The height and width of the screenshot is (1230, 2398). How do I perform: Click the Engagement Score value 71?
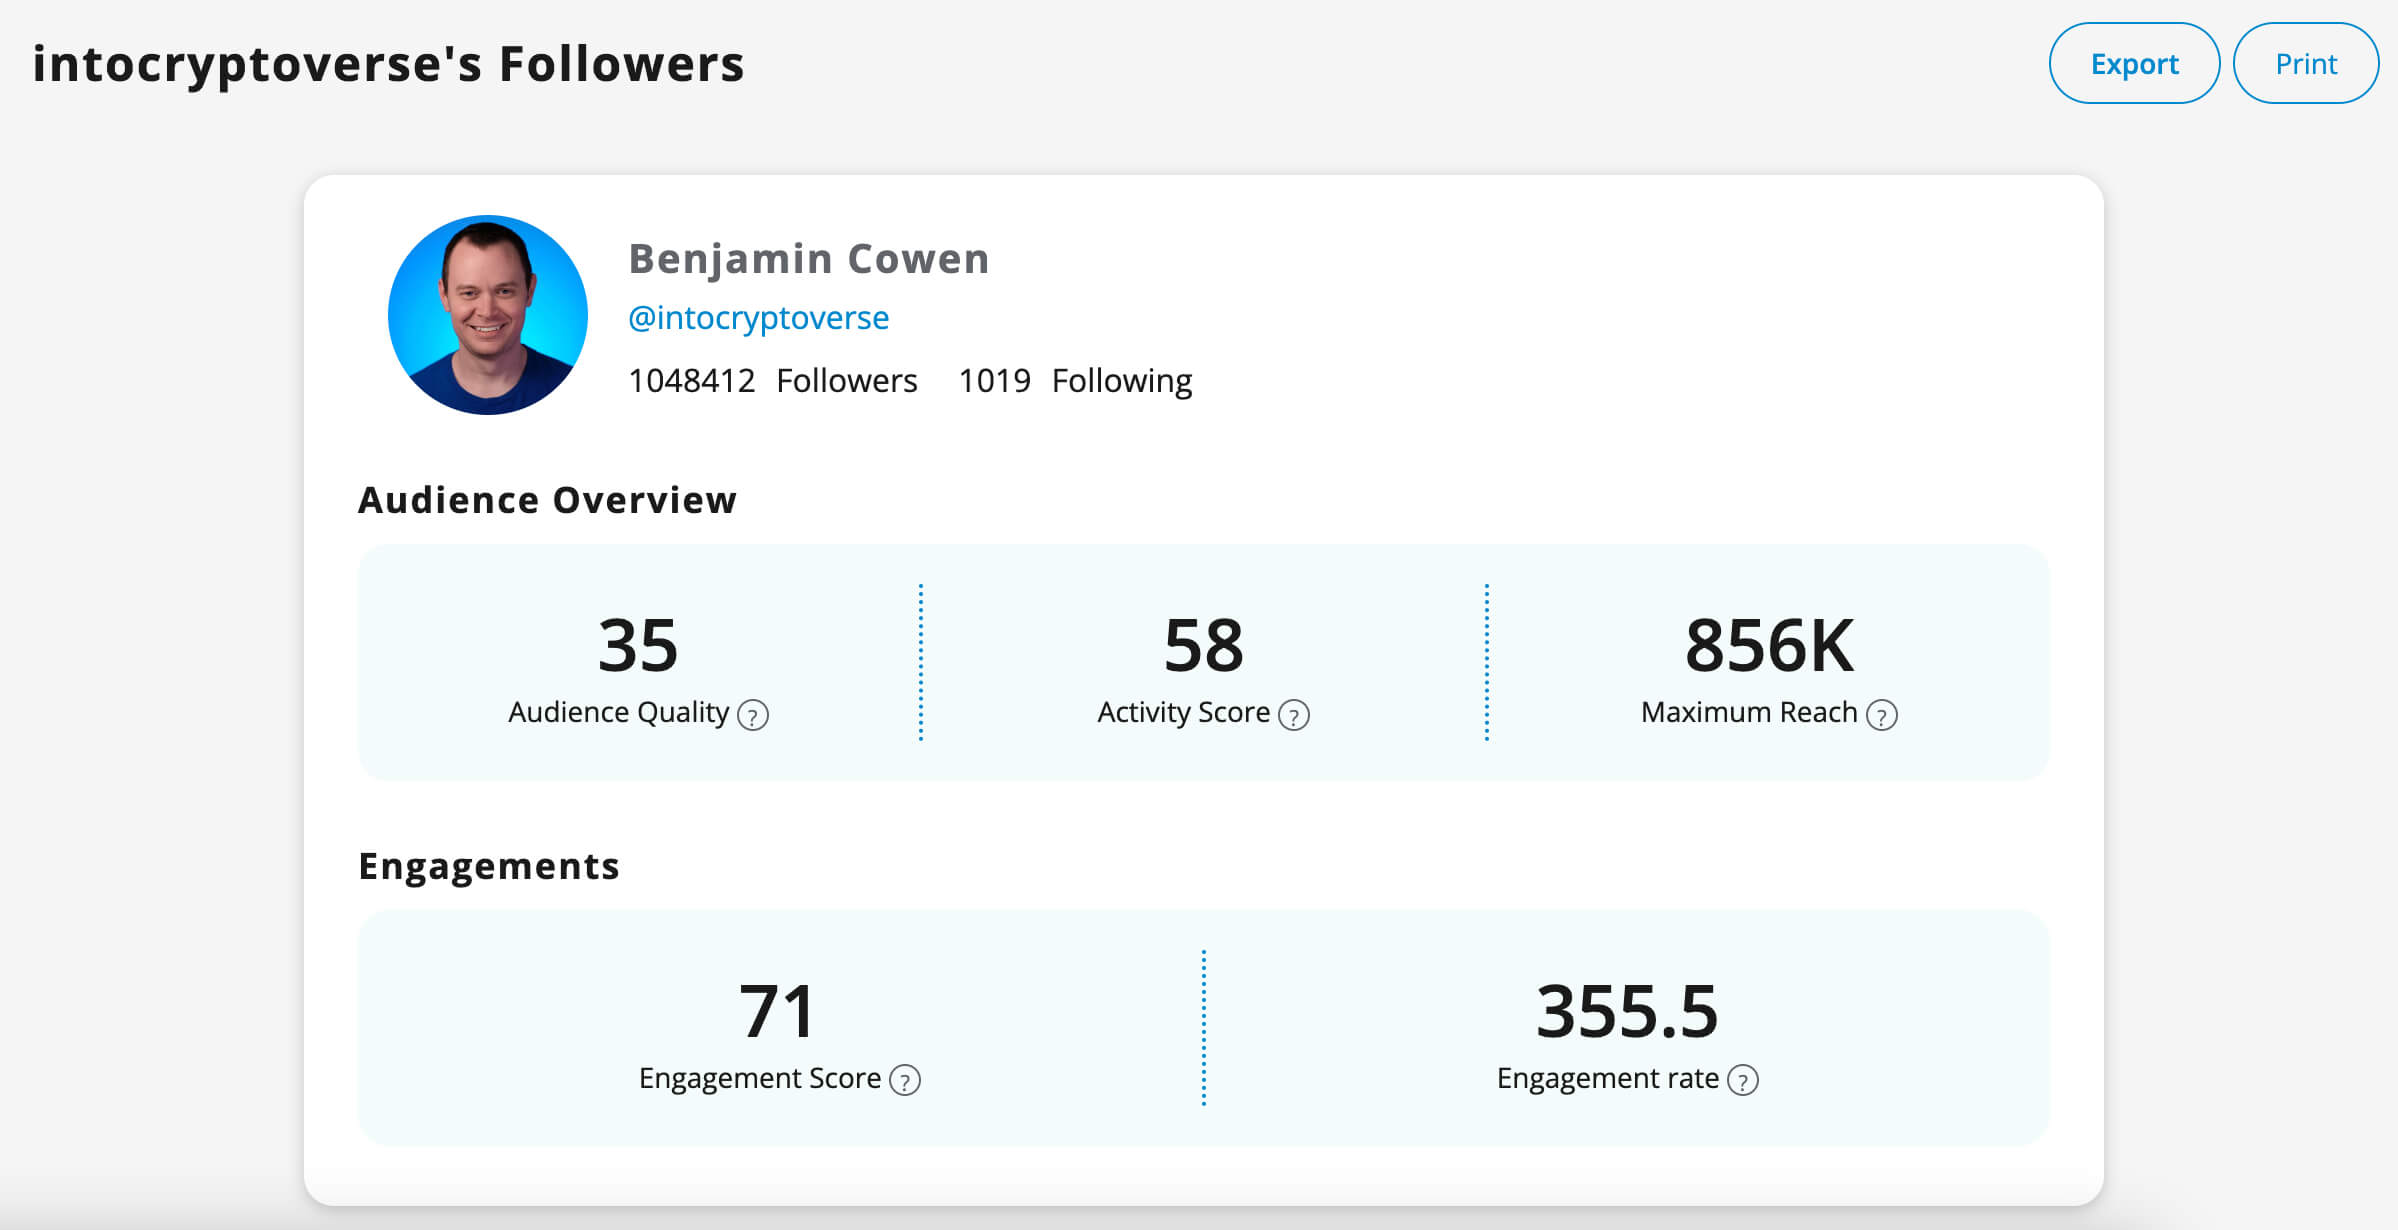(776, 1013)
